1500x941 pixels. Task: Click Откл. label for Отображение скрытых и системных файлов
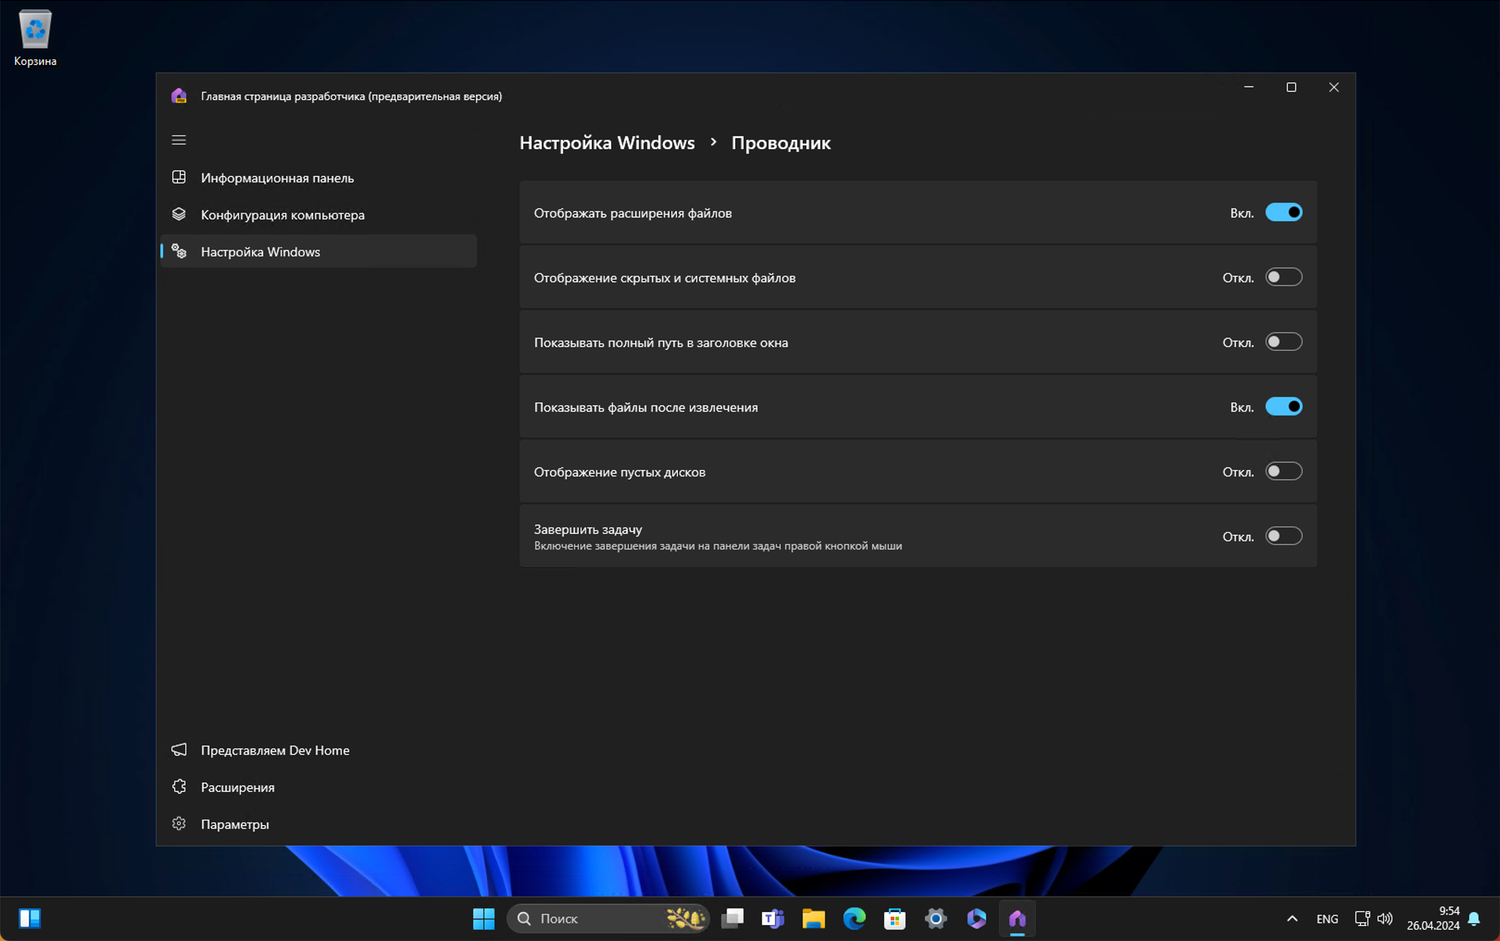(x=1238, y=278)
